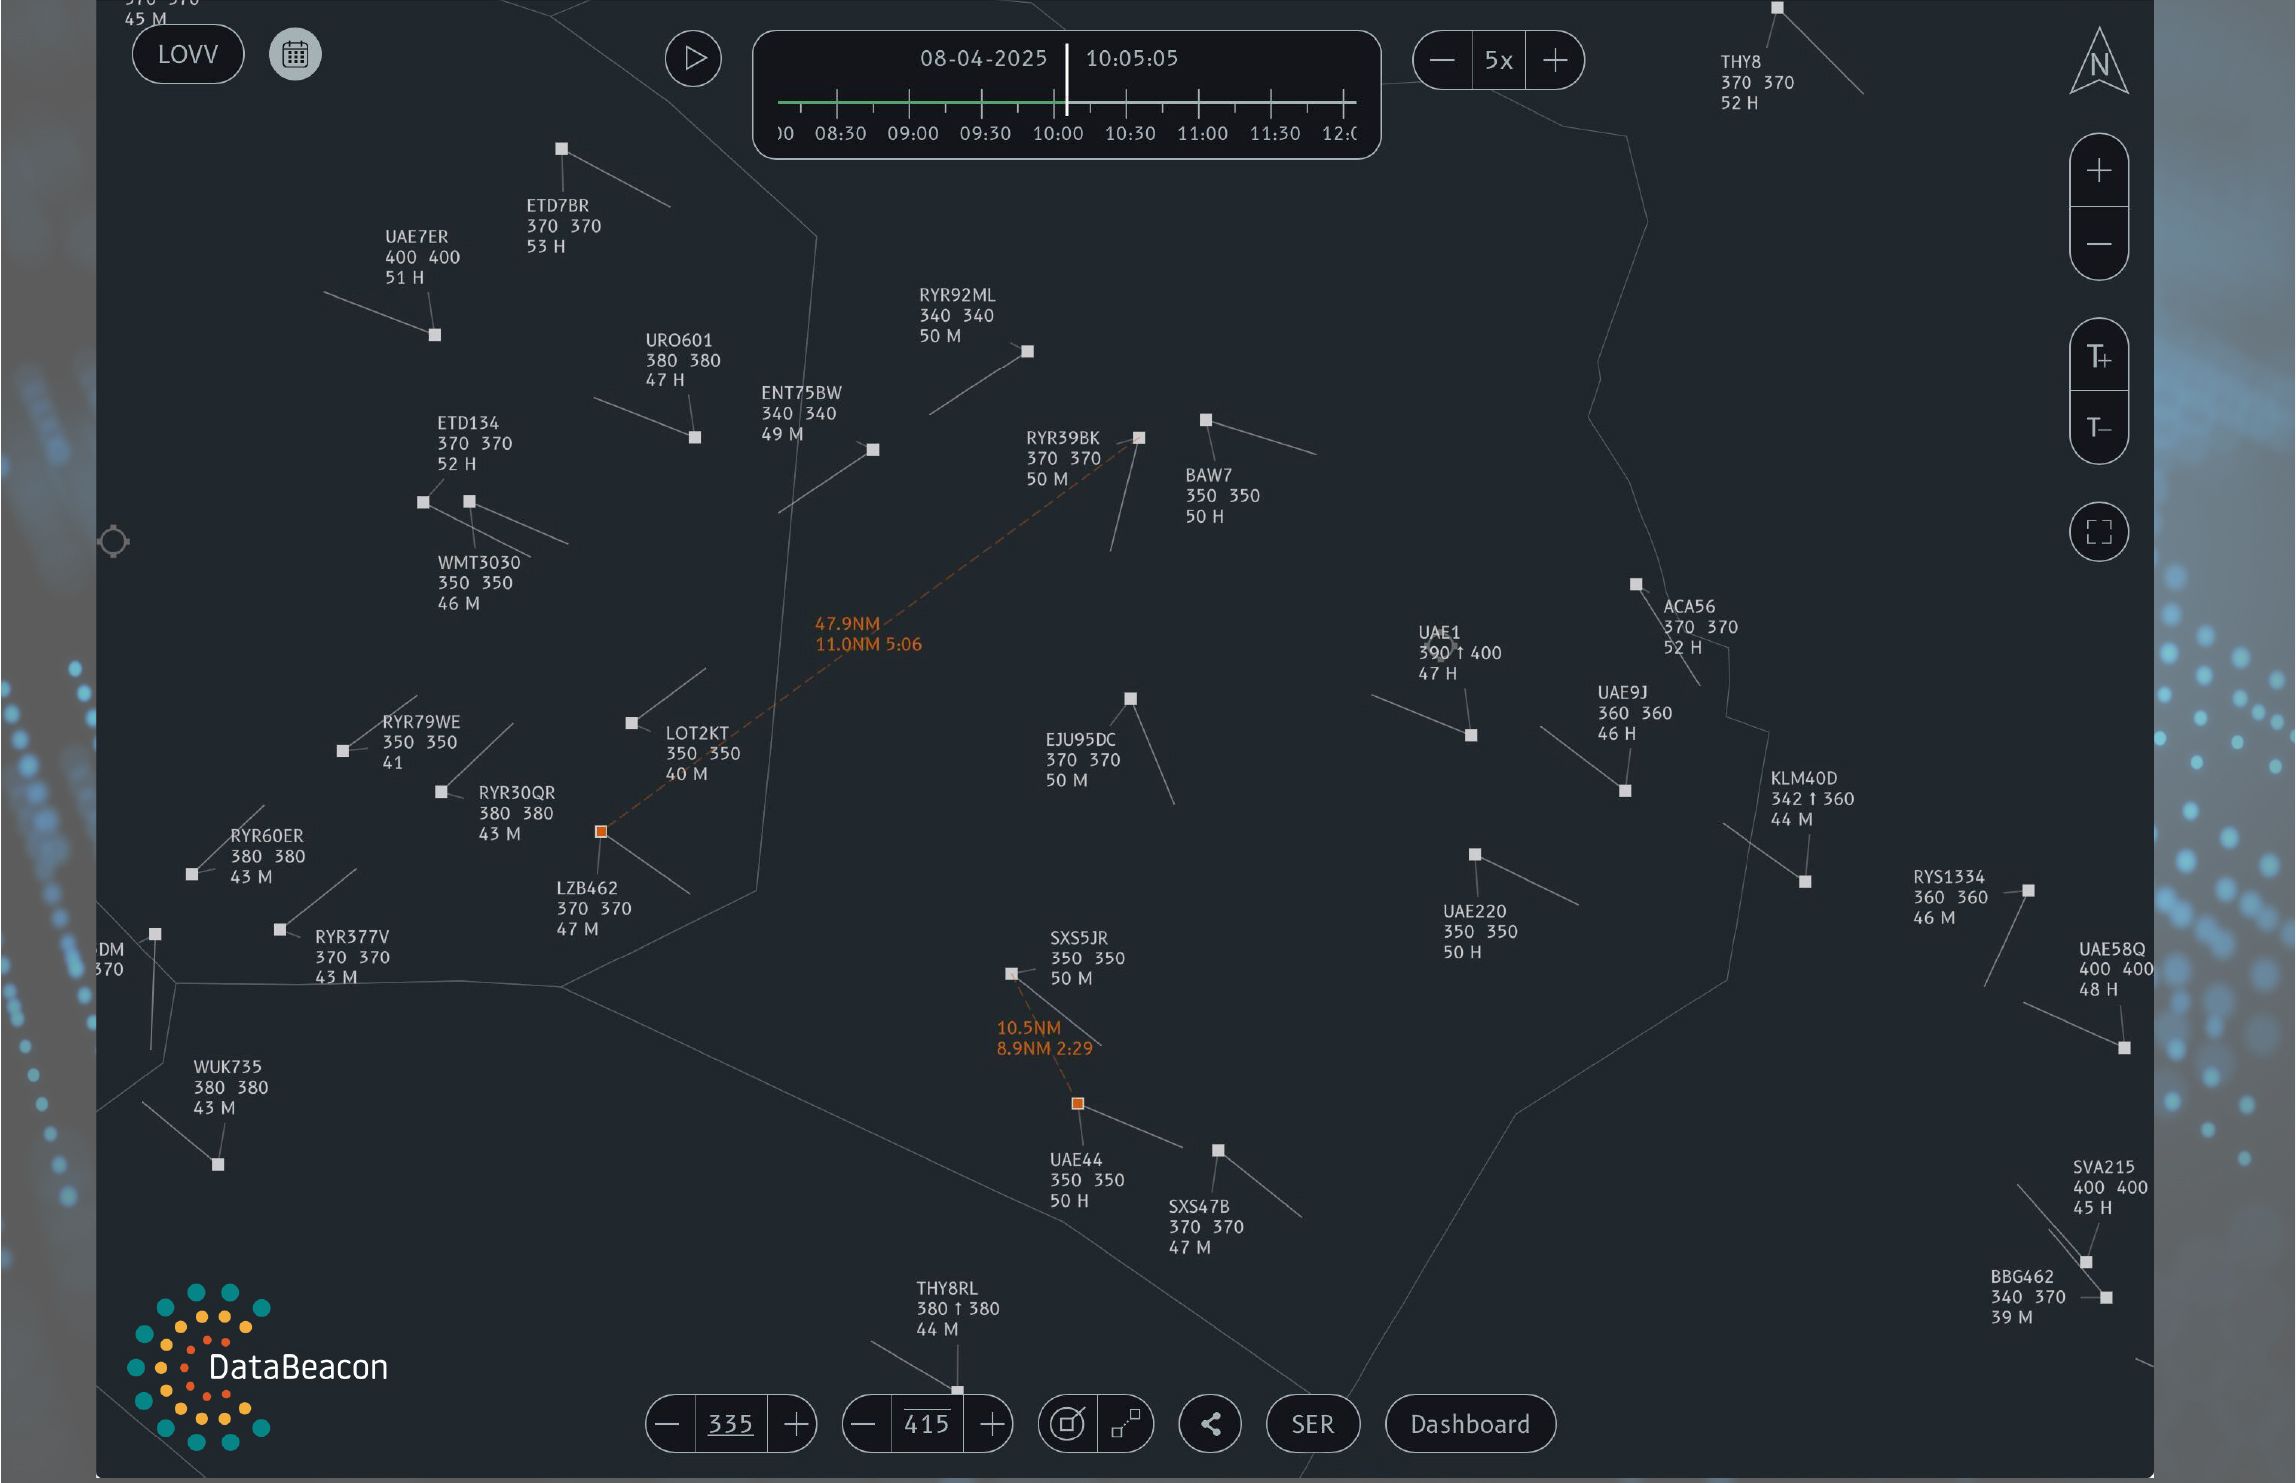Viewport: 2296px width, 1483px height.
Task: Click the share icon button
Action: 1210,1424
